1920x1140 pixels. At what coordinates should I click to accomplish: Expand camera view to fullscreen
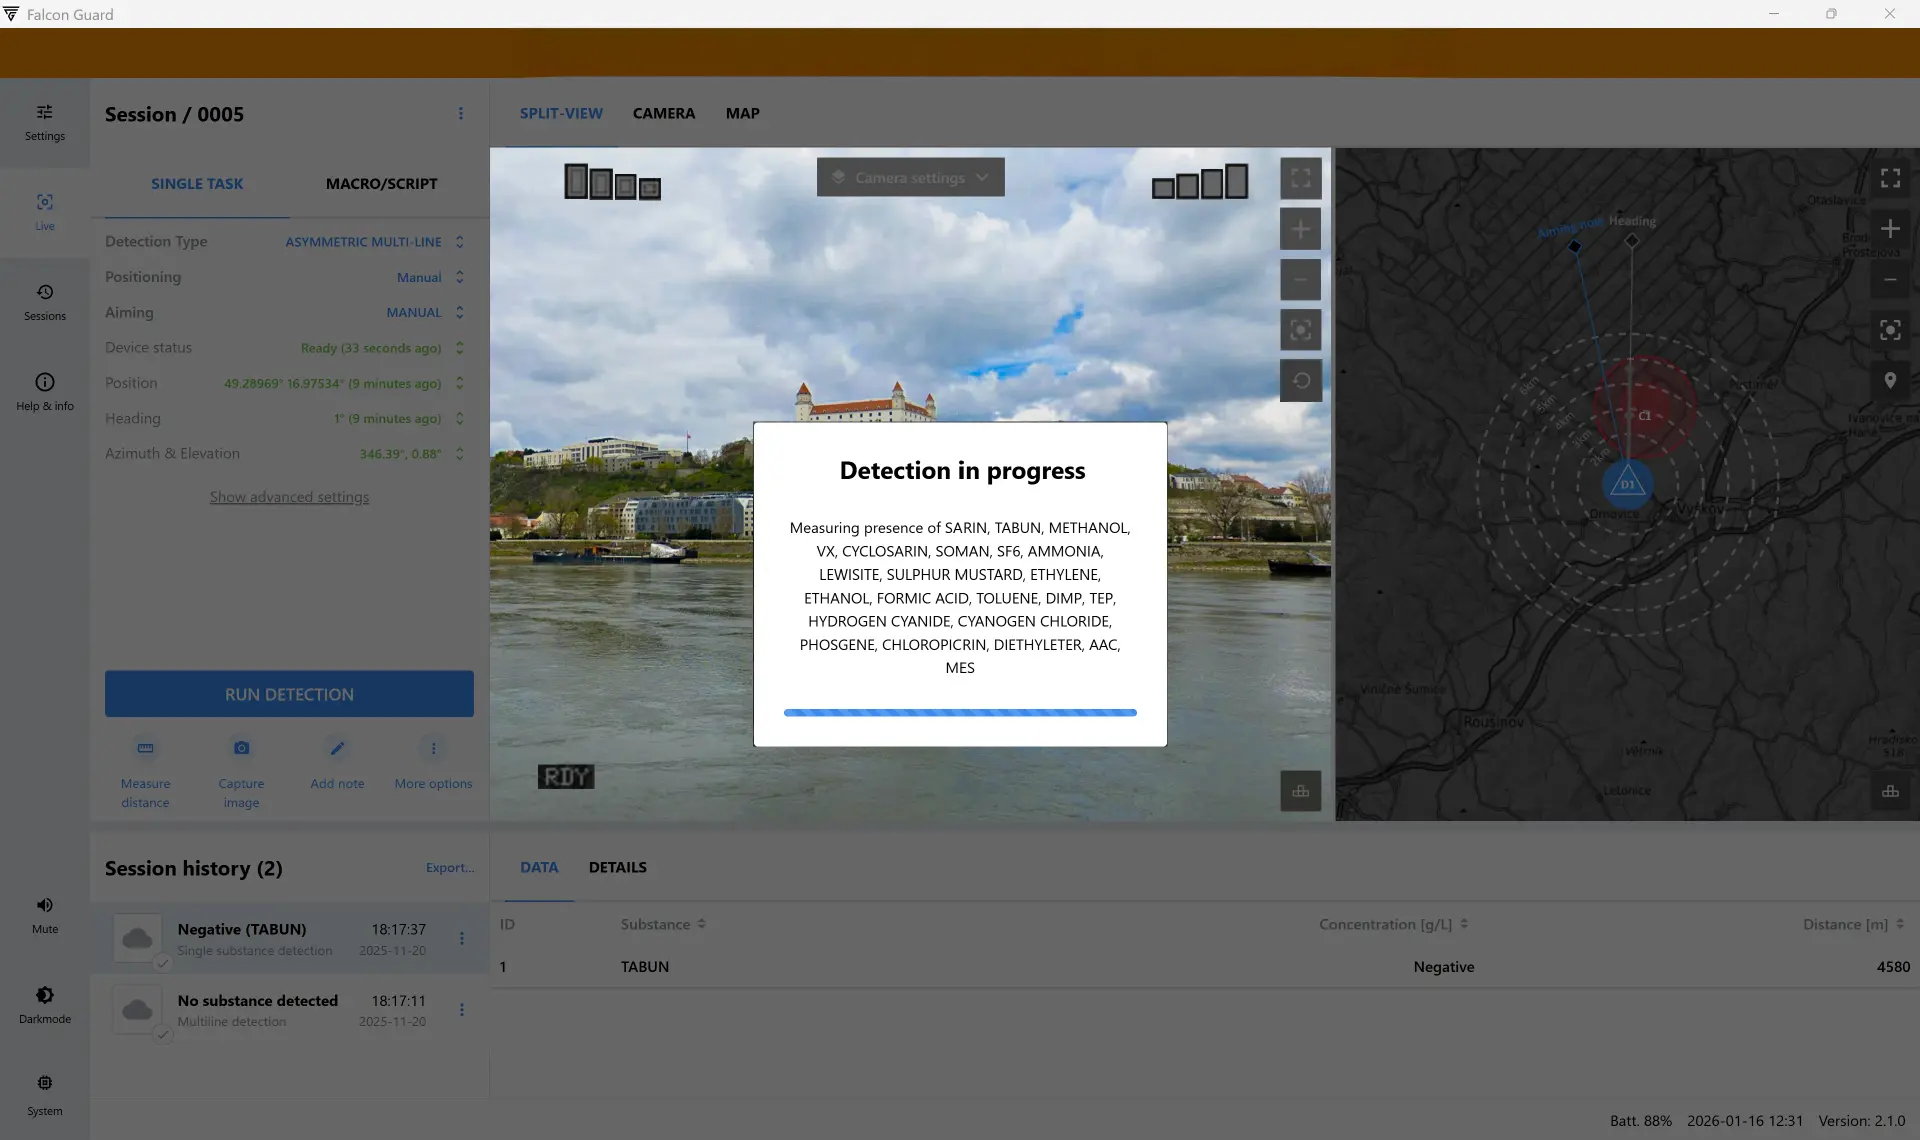point(1300,178)
